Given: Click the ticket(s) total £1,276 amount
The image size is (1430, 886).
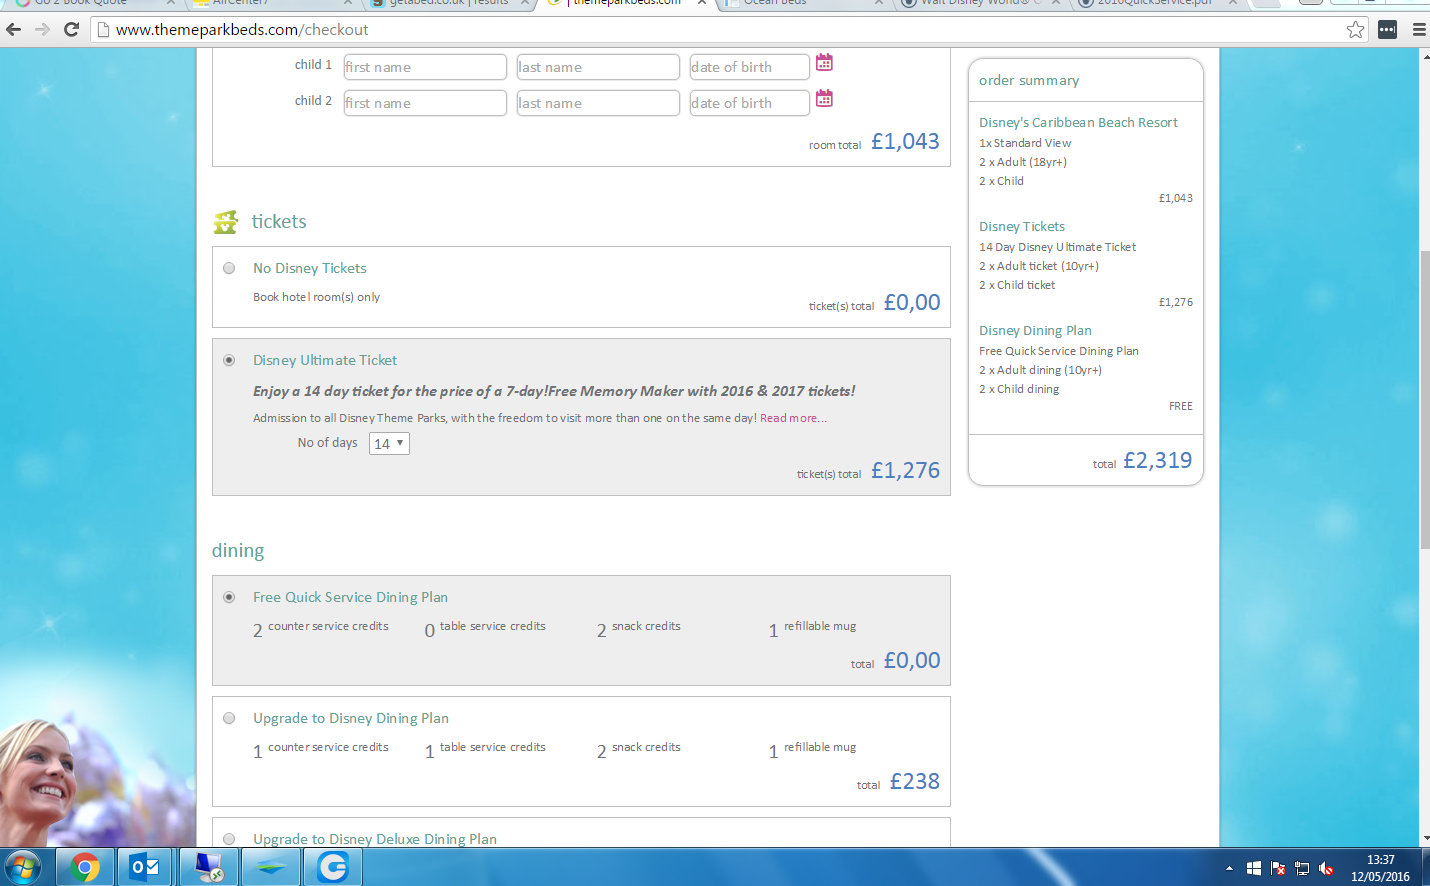Looking at the screenshot, I should pos(905,470).
